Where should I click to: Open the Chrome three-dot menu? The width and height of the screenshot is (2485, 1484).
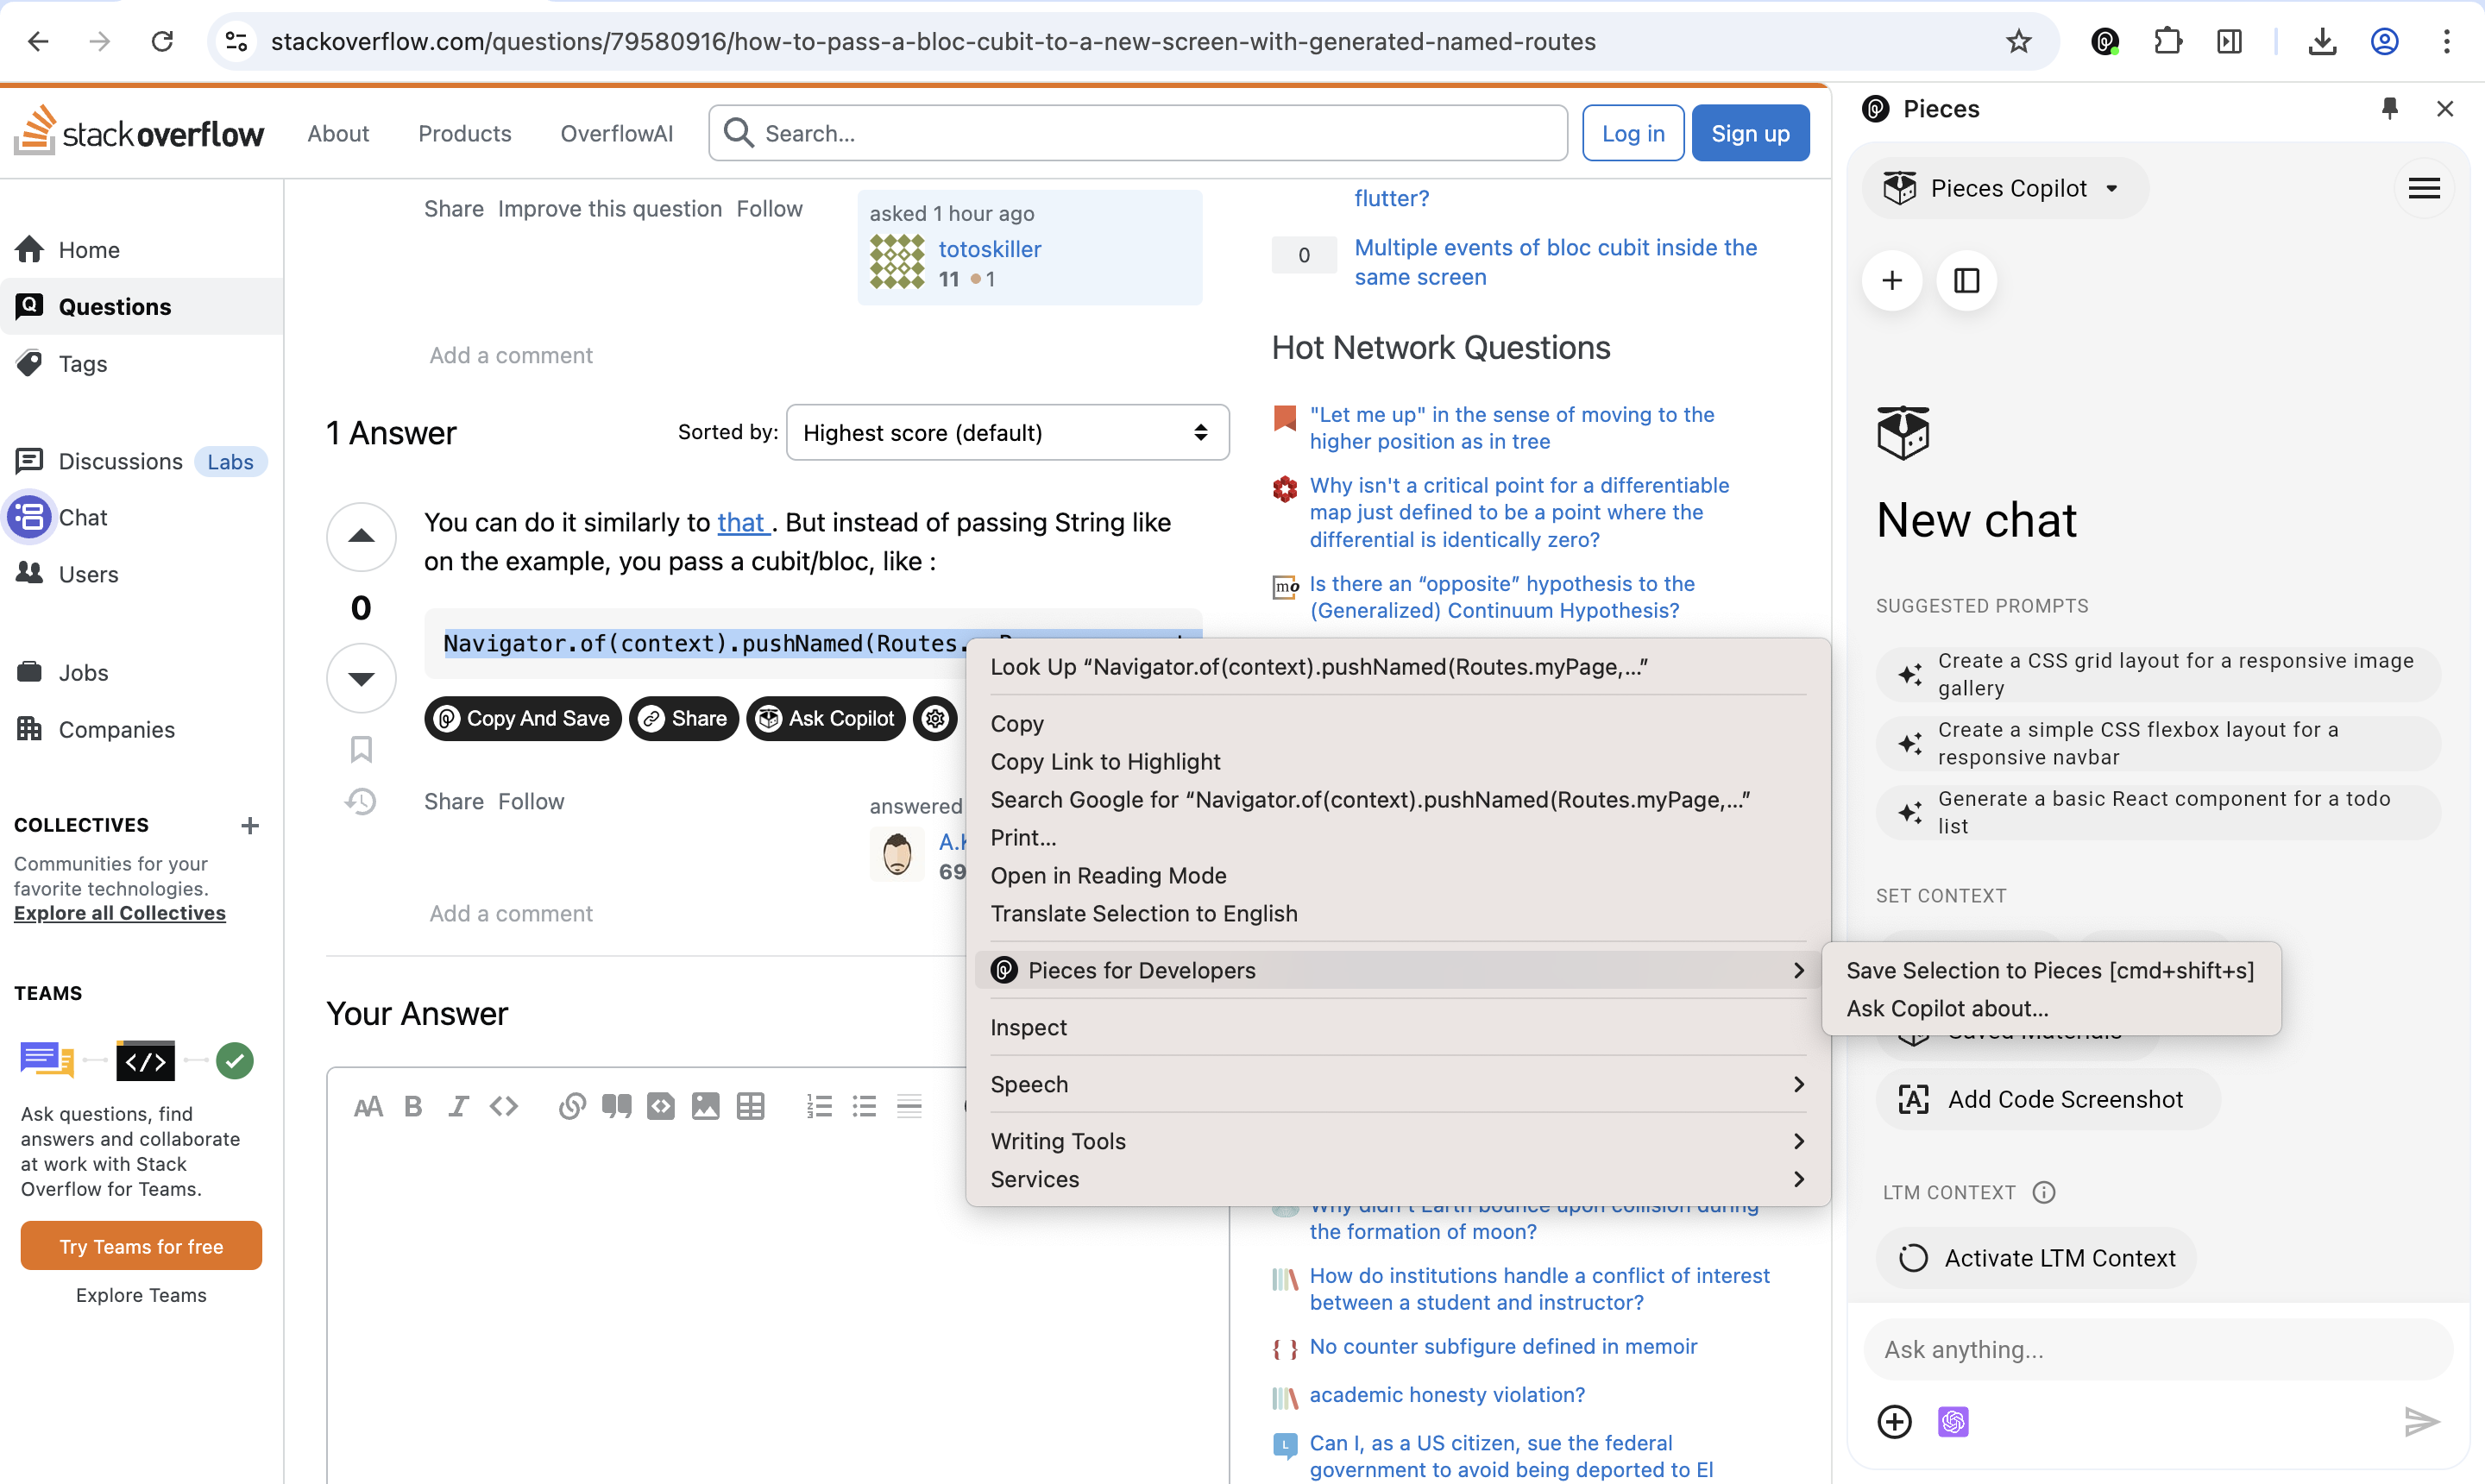(x=2446, y=41)
